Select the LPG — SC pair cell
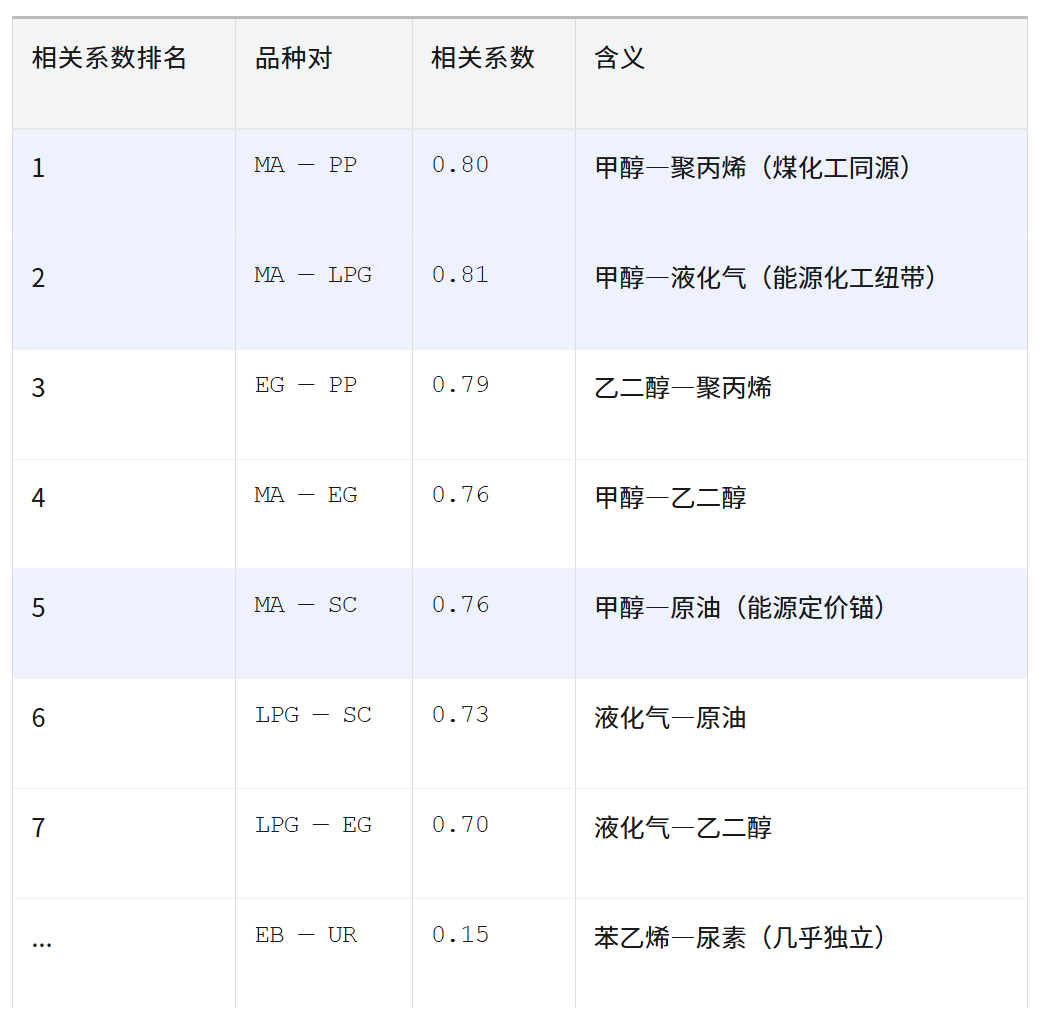The image size is (1039, 1015). pos(312,715)
